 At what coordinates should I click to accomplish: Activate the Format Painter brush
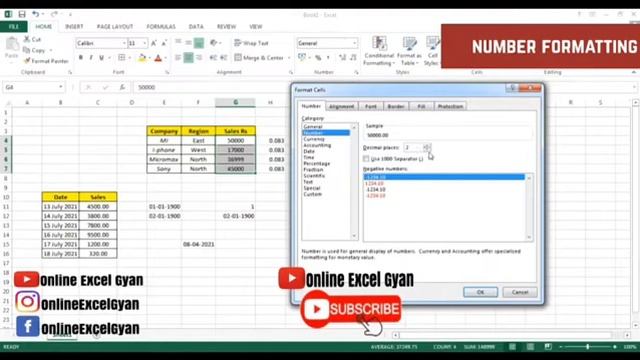point(46,61)
